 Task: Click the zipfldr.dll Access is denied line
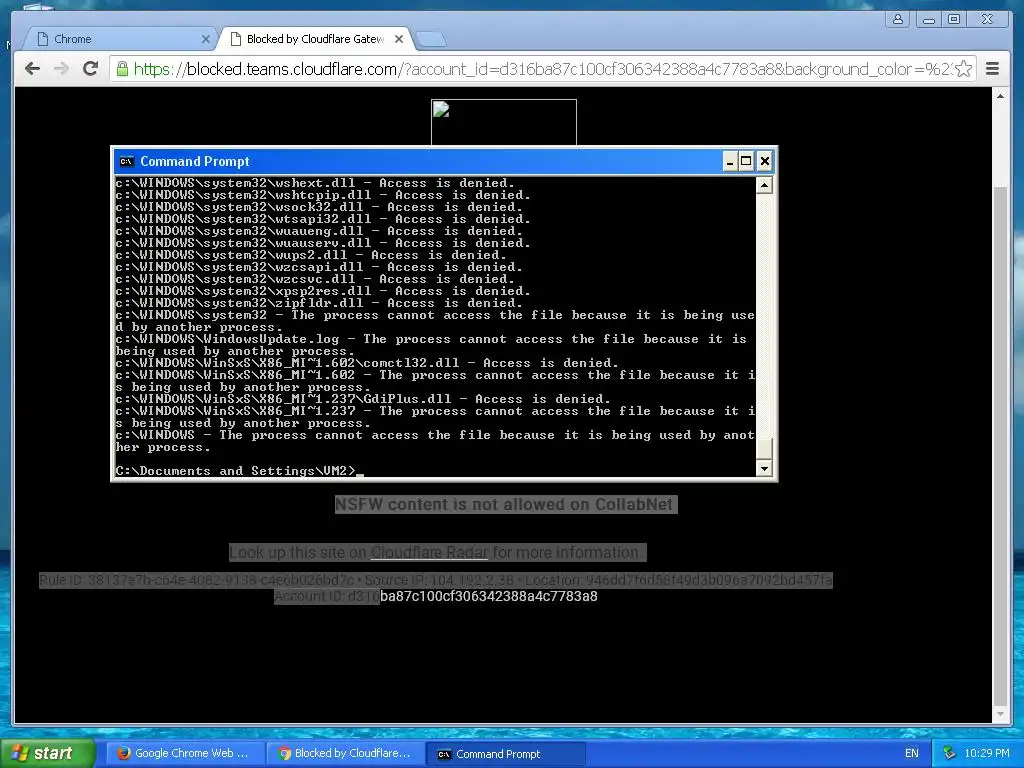(319, 303)
